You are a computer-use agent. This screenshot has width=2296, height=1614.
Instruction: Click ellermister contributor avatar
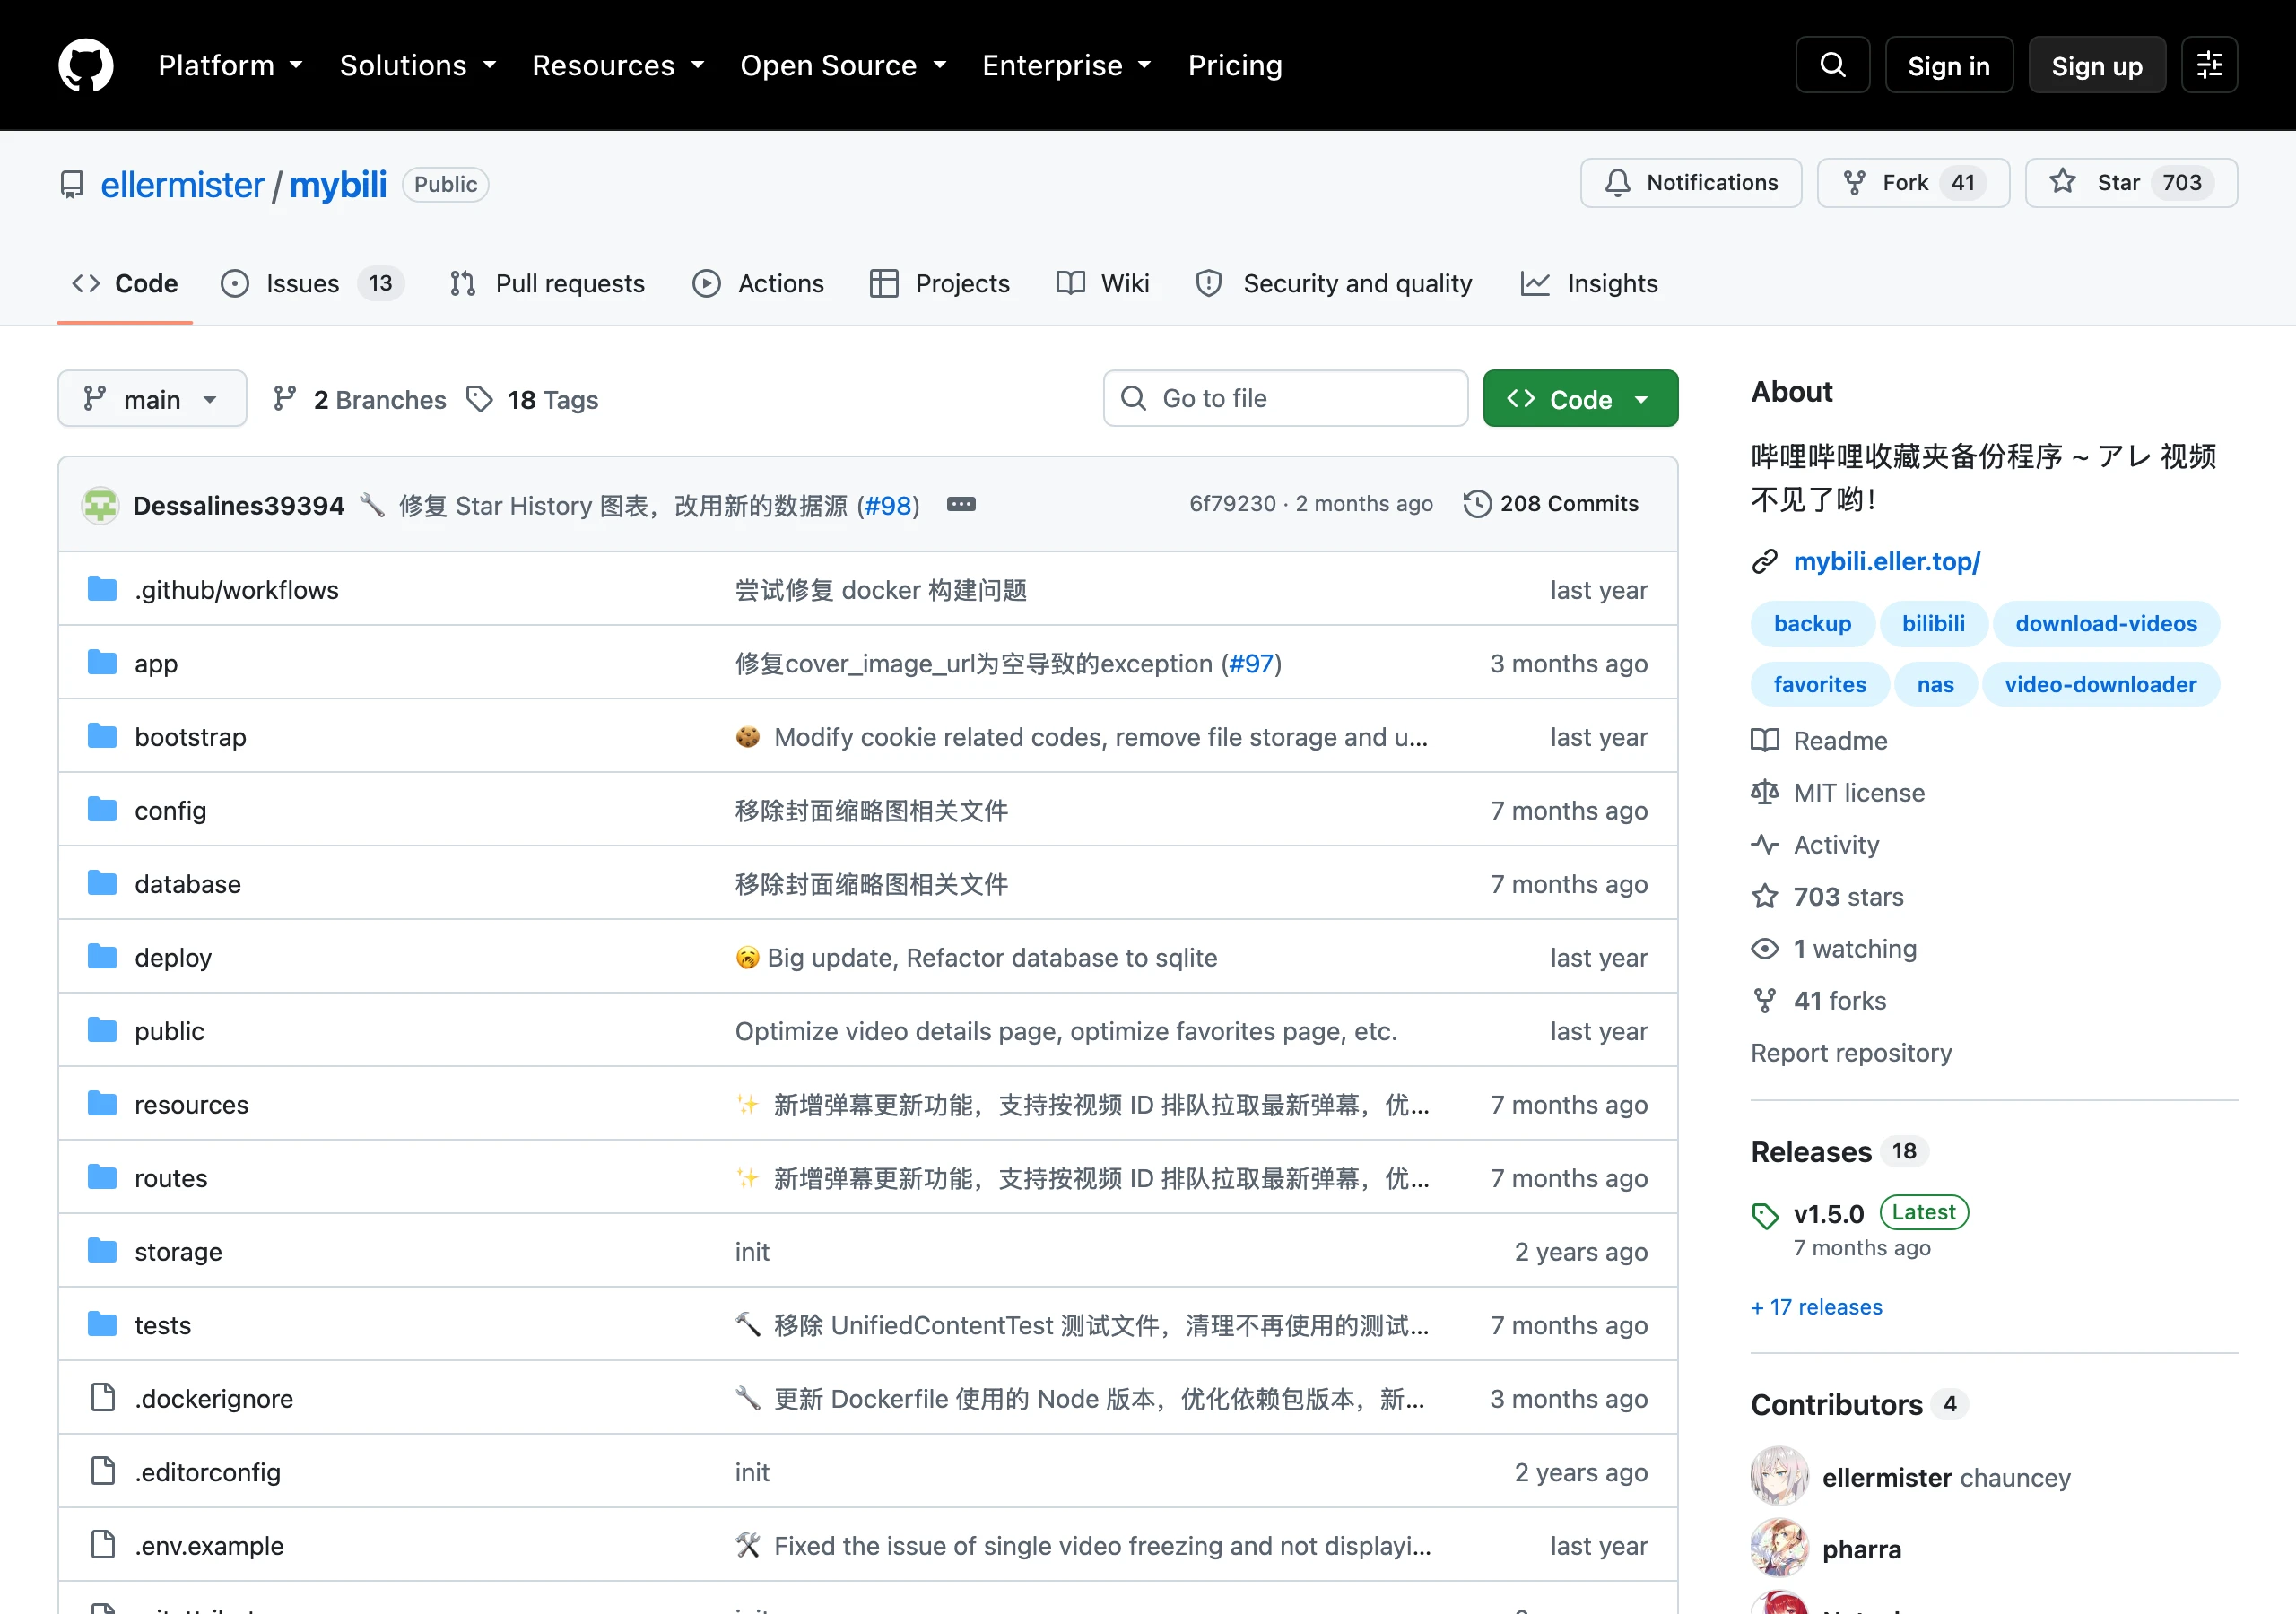(1779, 1477)
